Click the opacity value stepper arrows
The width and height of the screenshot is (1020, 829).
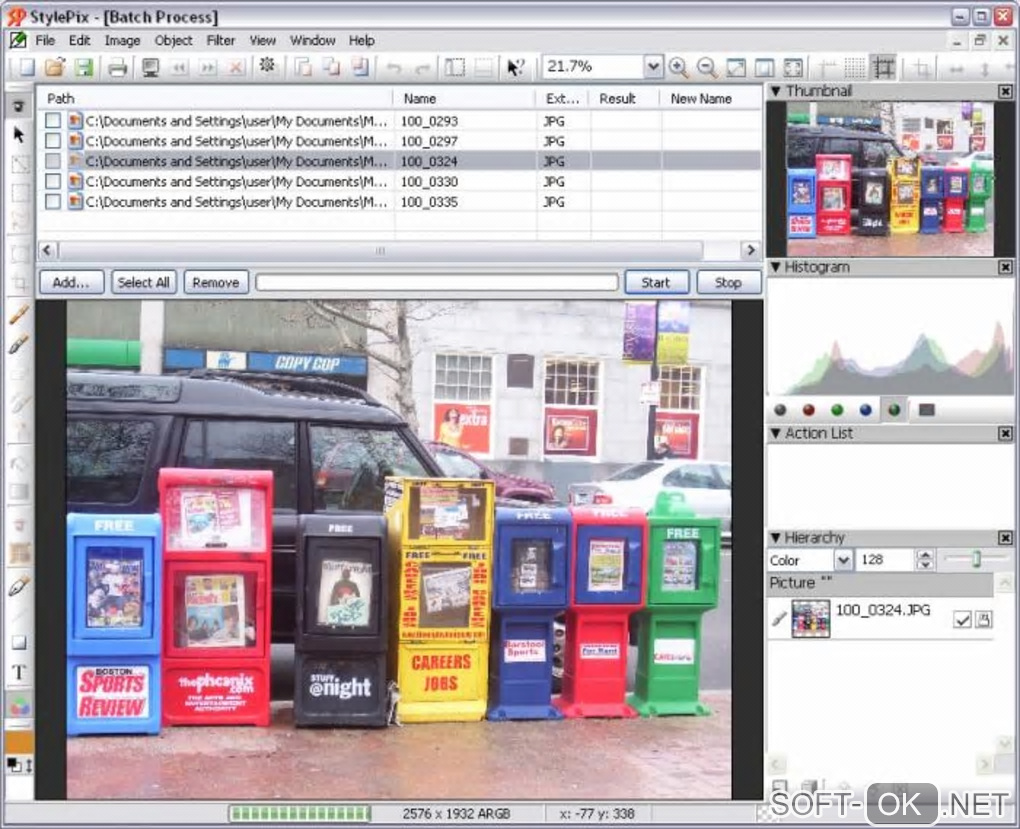(x=924, y=560)
